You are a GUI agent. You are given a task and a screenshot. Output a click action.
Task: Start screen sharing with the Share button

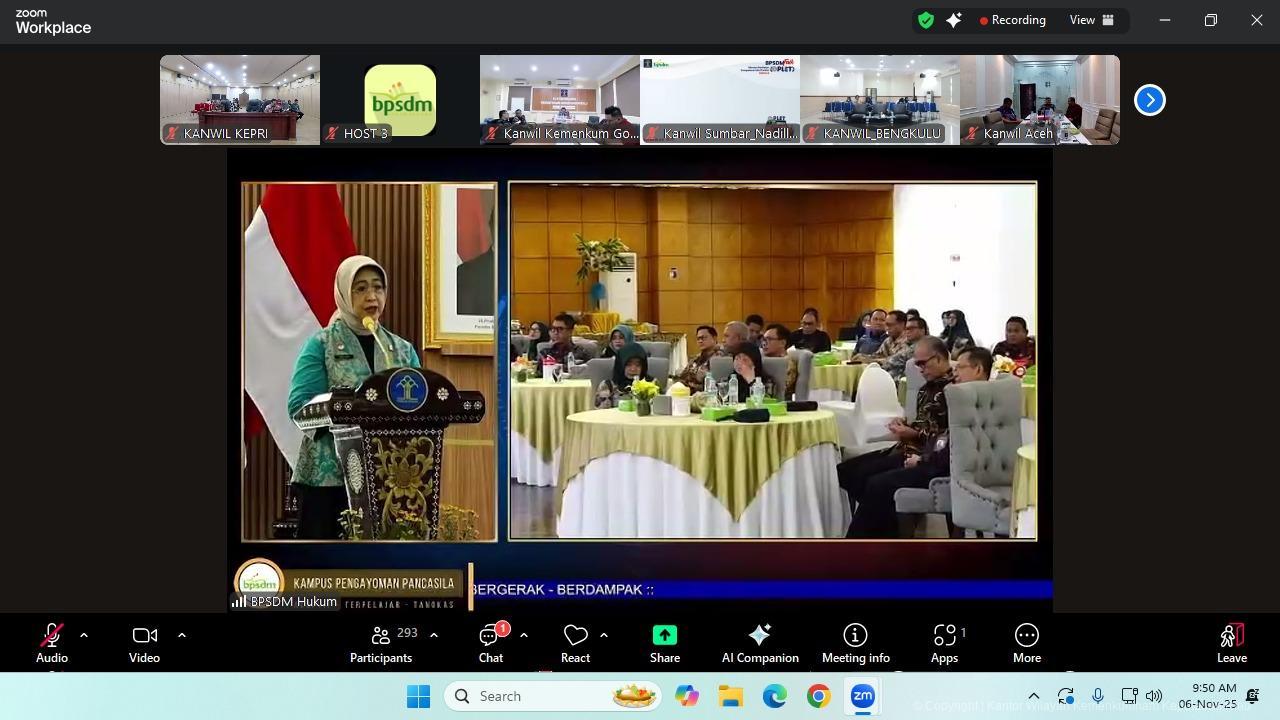(665, 643)
